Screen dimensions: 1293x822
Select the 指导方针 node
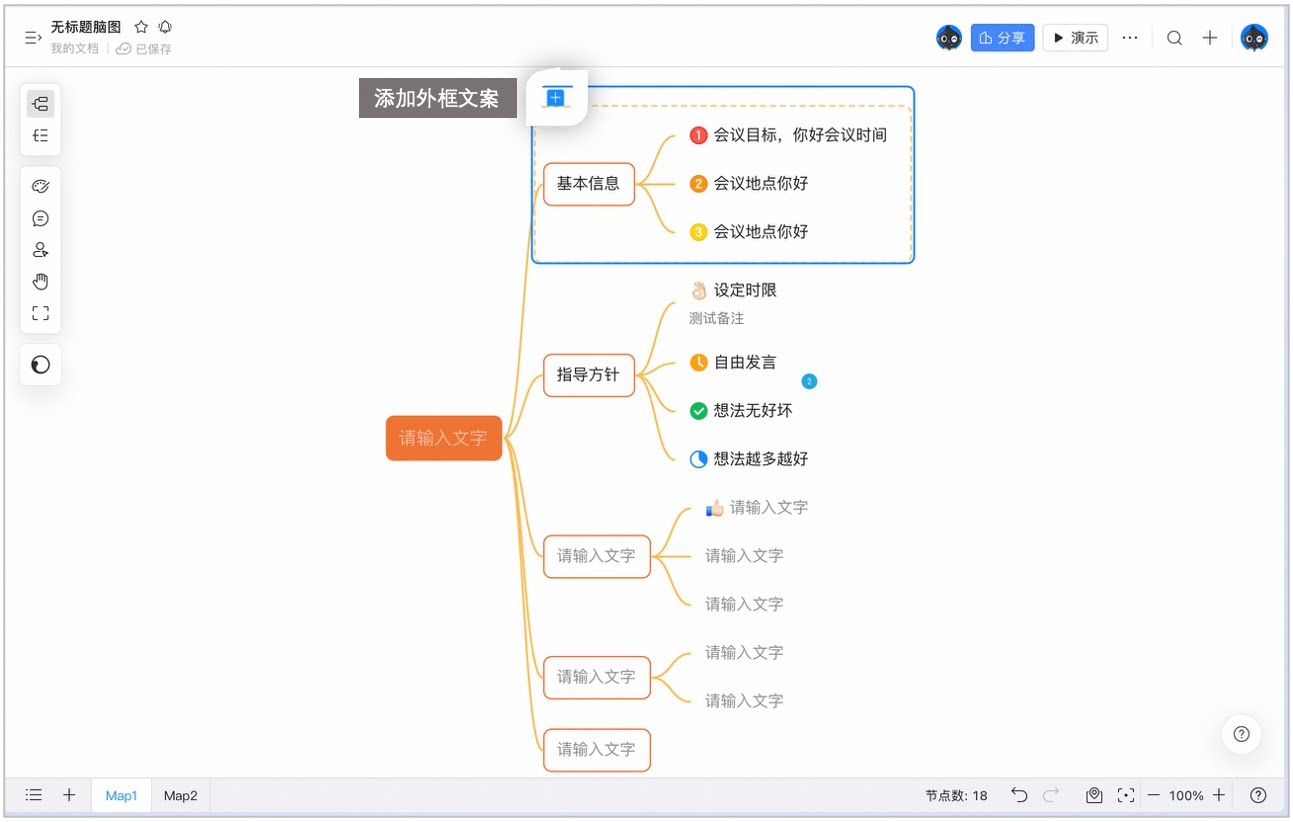click(589, 375)
